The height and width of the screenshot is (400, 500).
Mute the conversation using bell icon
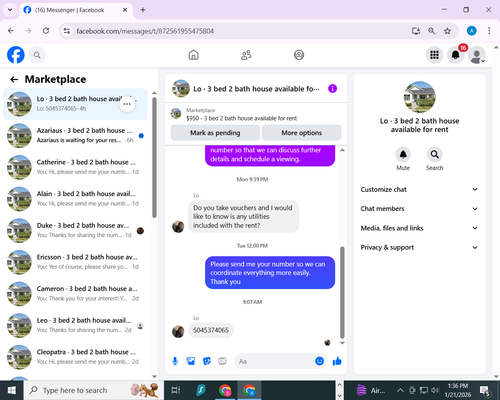click(x=403, y=154)
